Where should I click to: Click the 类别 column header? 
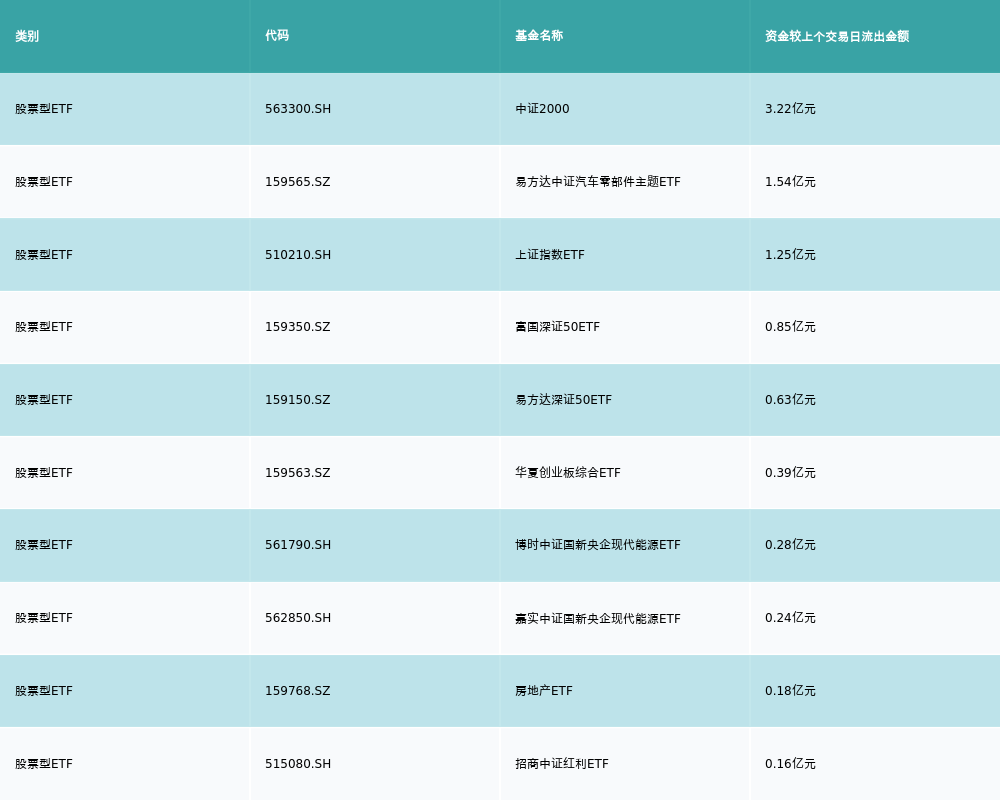coord(27,36)
